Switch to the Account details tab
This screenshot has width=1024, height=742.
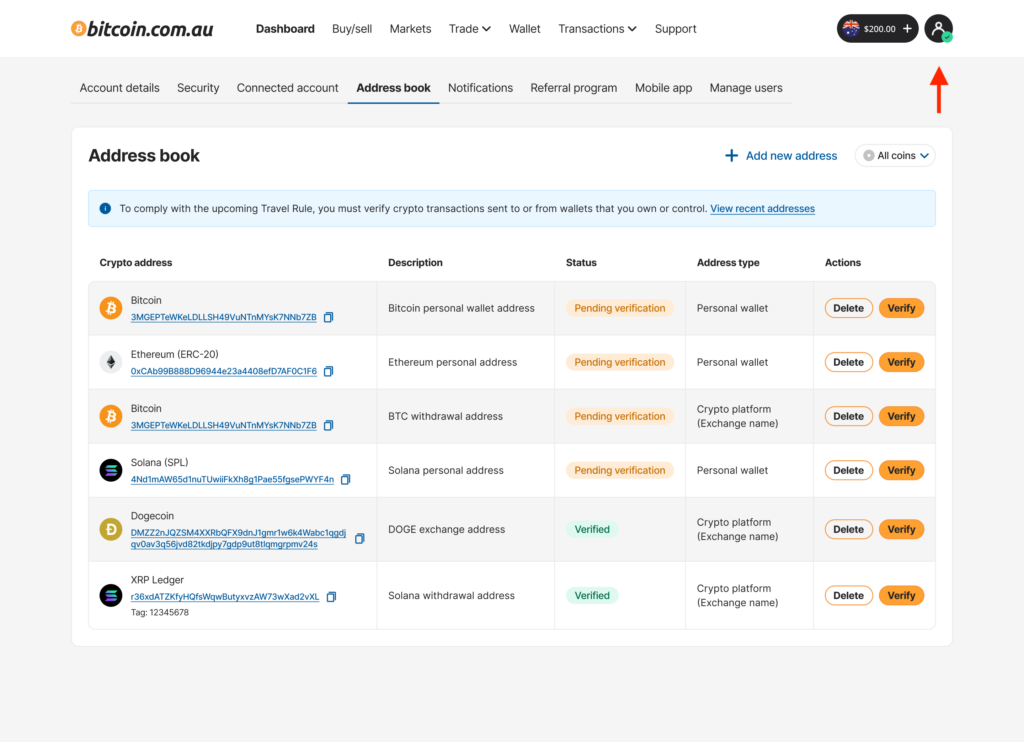[120, 88]
